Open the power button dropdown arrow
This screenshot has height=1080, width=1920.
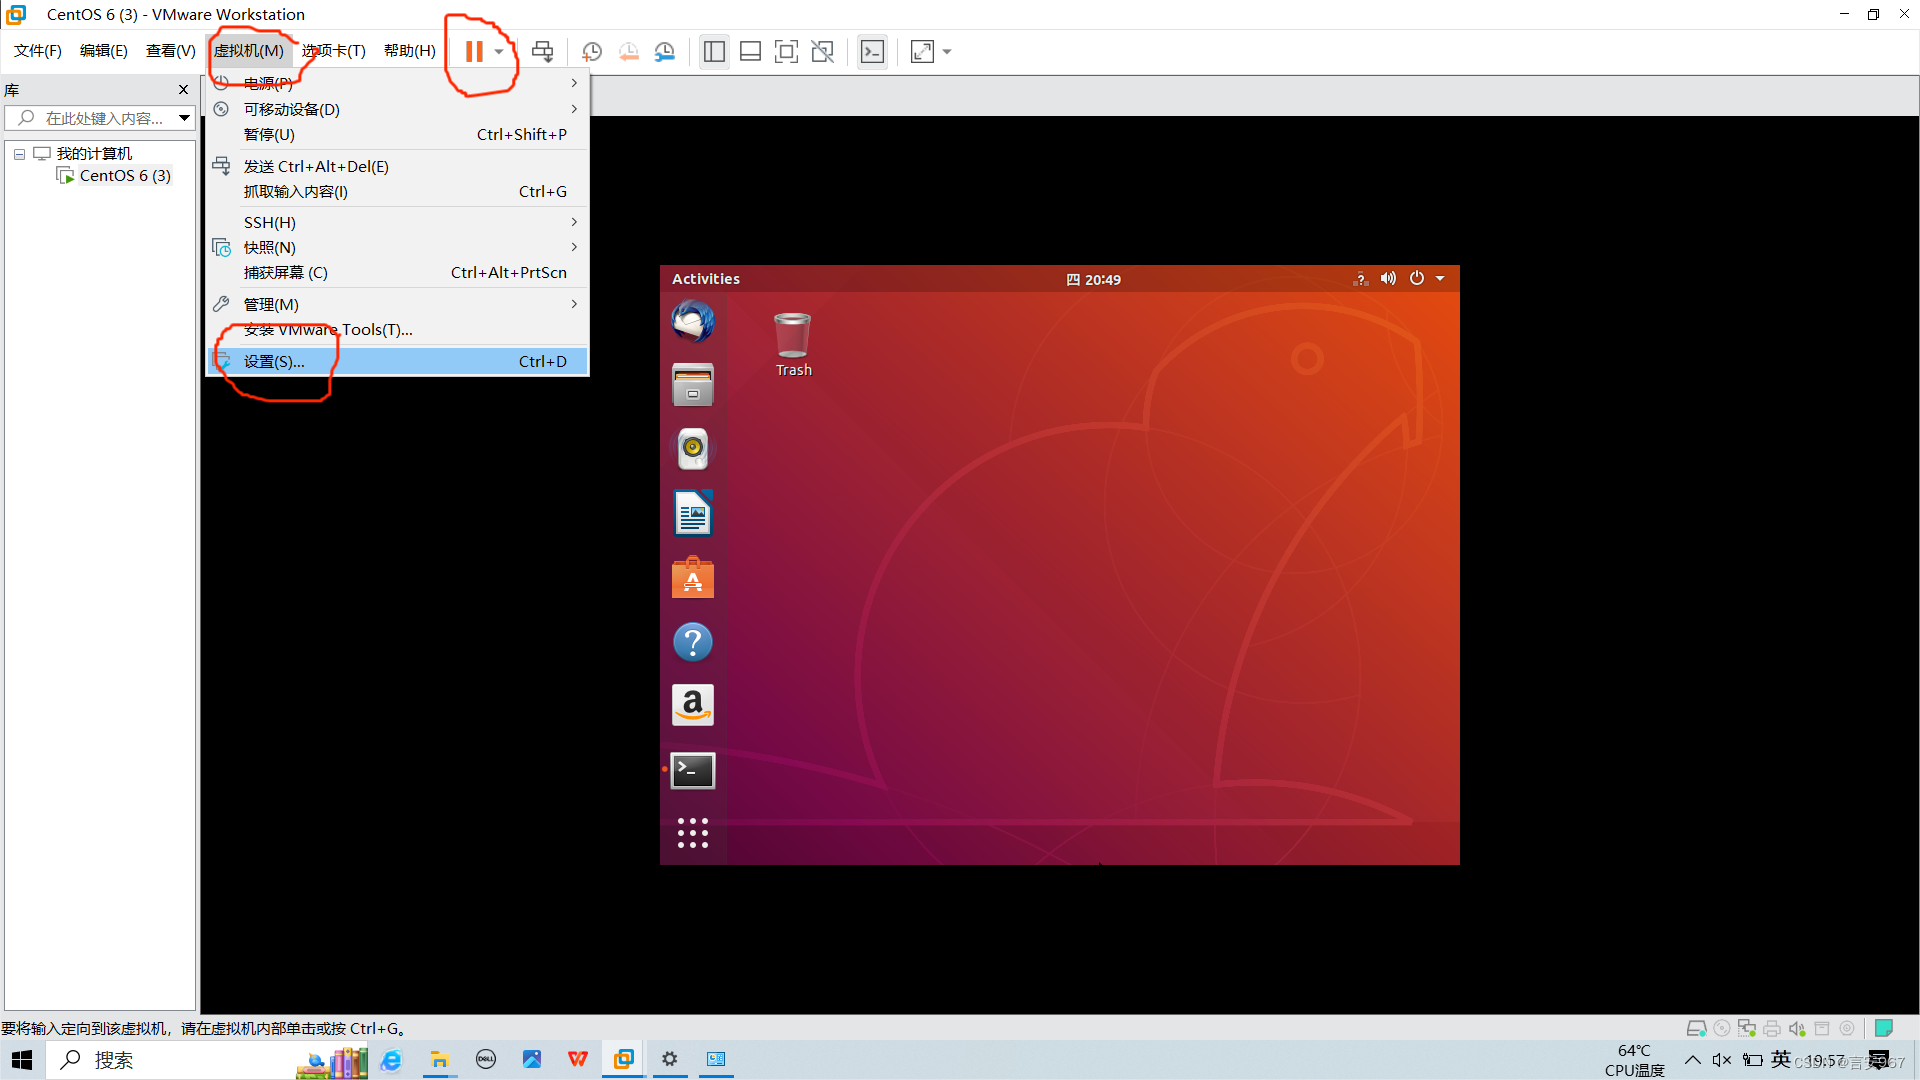[499, 52]
